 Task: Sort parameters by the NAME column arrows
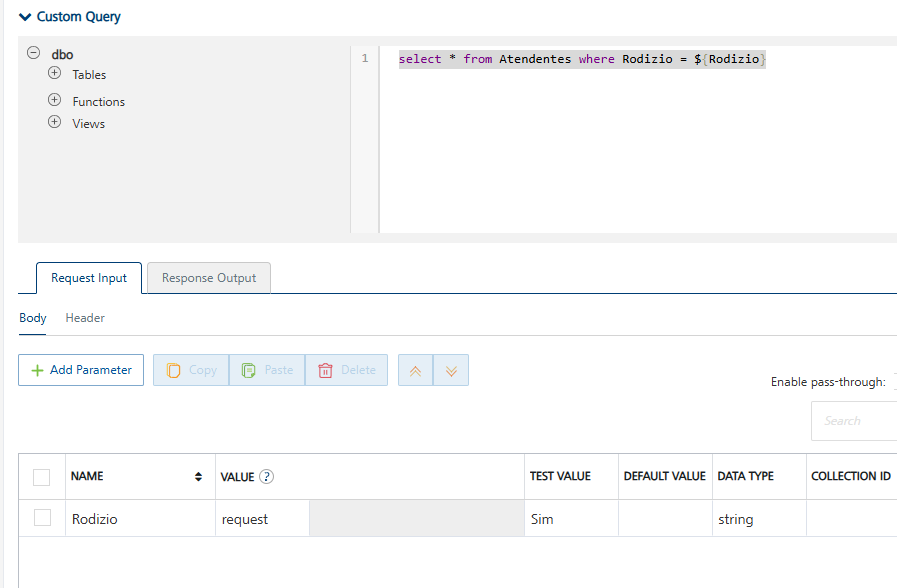point(198,477)
